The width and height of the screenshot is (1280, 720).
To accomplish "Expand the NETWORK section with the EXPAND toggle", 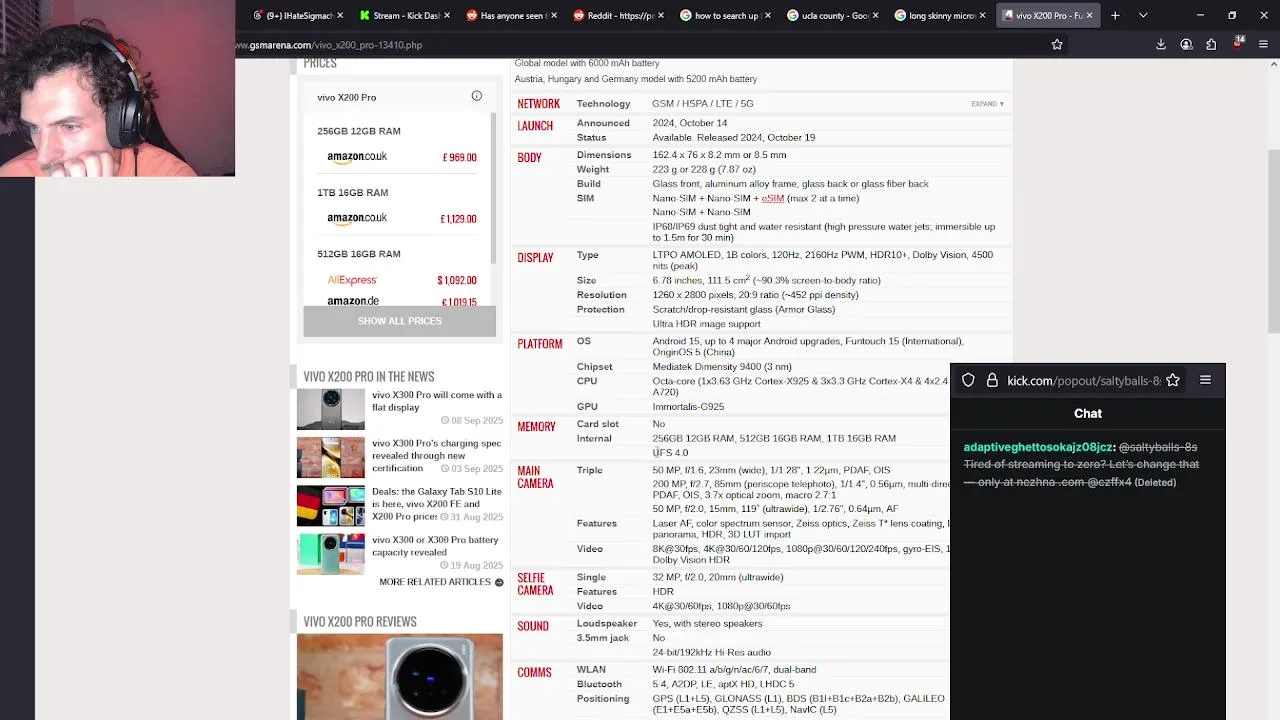I will click(987, 104).
